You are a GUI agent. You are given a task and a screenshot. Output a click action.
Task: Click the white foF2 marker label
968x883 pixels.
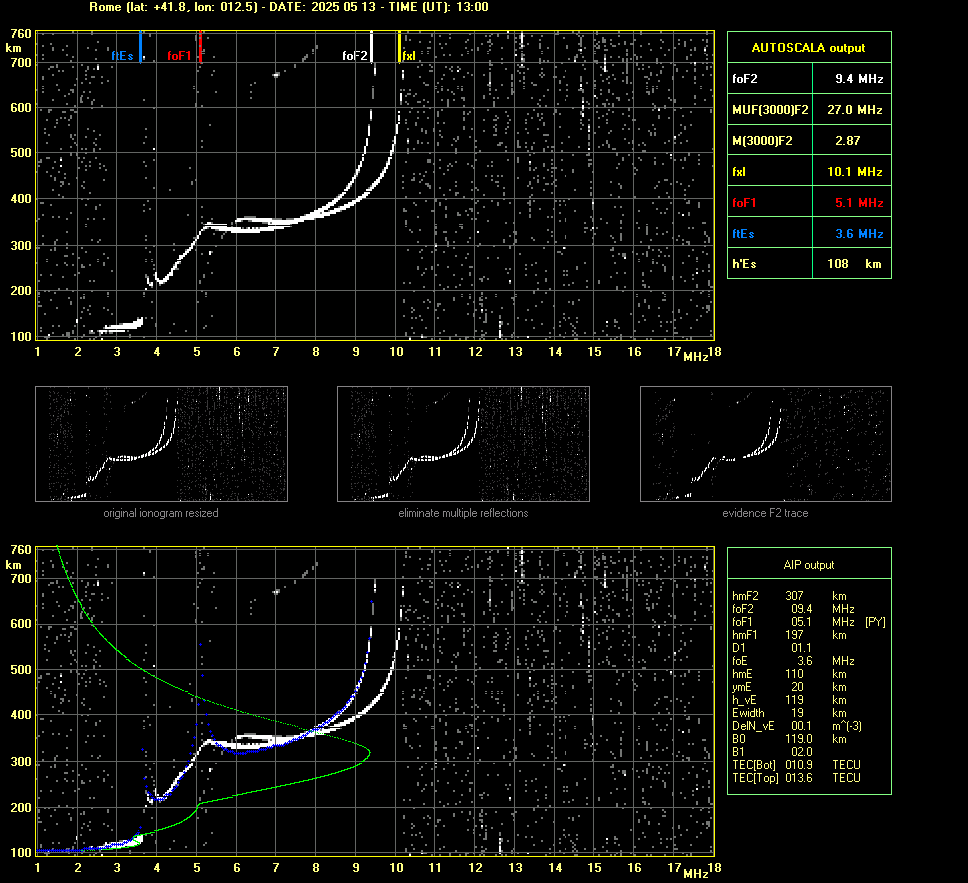[x=355, y=56]
